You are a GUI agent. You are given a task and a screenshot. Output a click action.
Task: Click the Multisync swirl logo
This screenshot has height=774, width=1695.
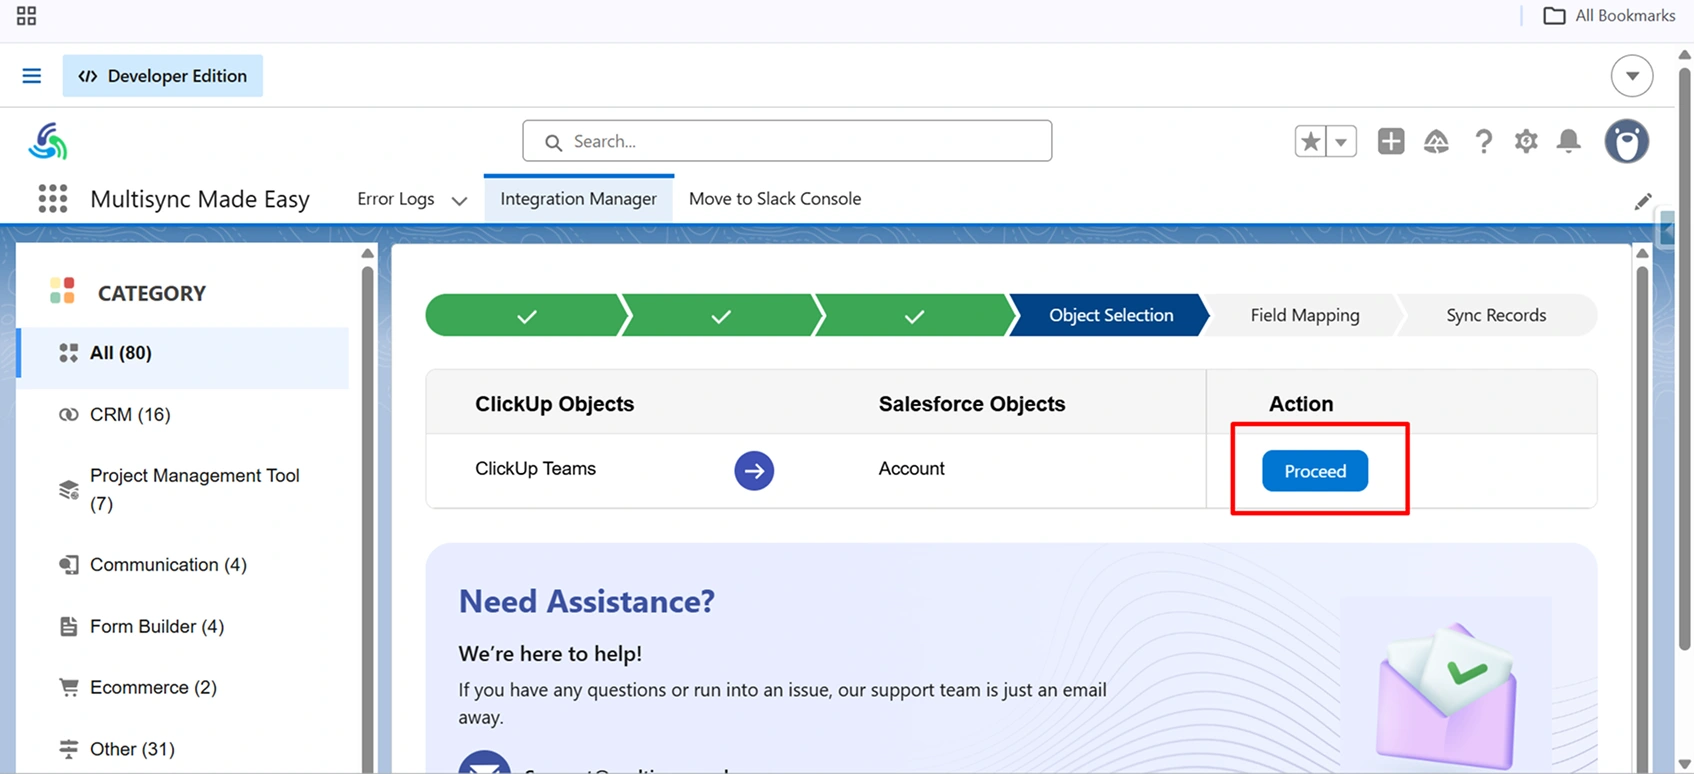pyautogui.click(x=47, y=141)
